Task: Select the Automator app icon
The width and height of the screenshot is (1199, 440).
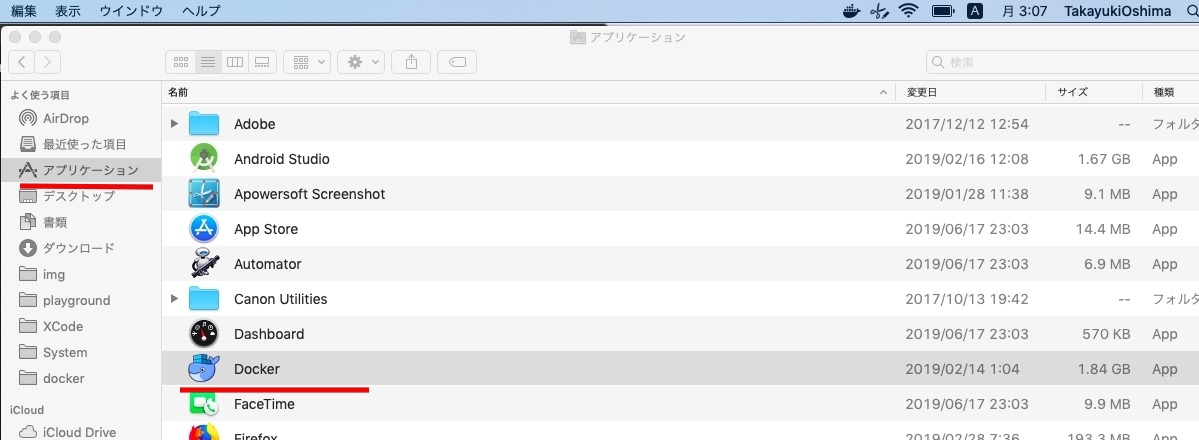Action: [204, 264]
